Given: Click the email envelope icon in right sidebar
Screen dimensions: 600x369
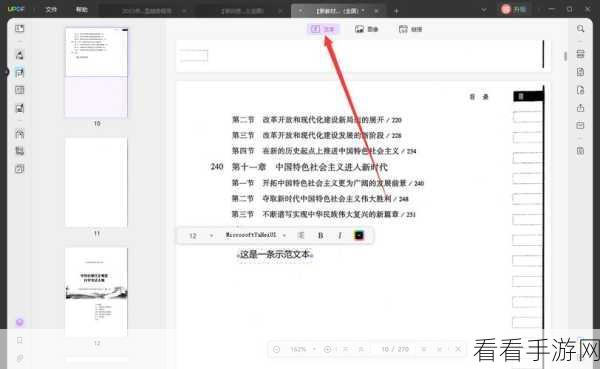Looking at the screenshot, I should pos(580,126).
